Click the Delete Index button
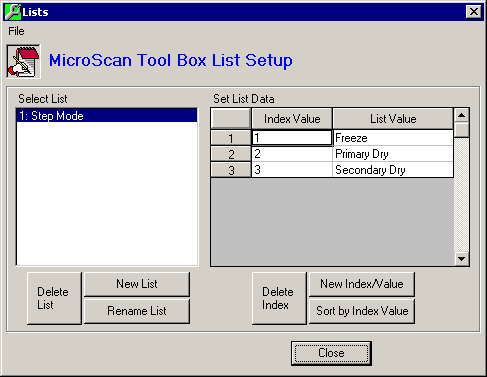 click(x=279, y=298)
